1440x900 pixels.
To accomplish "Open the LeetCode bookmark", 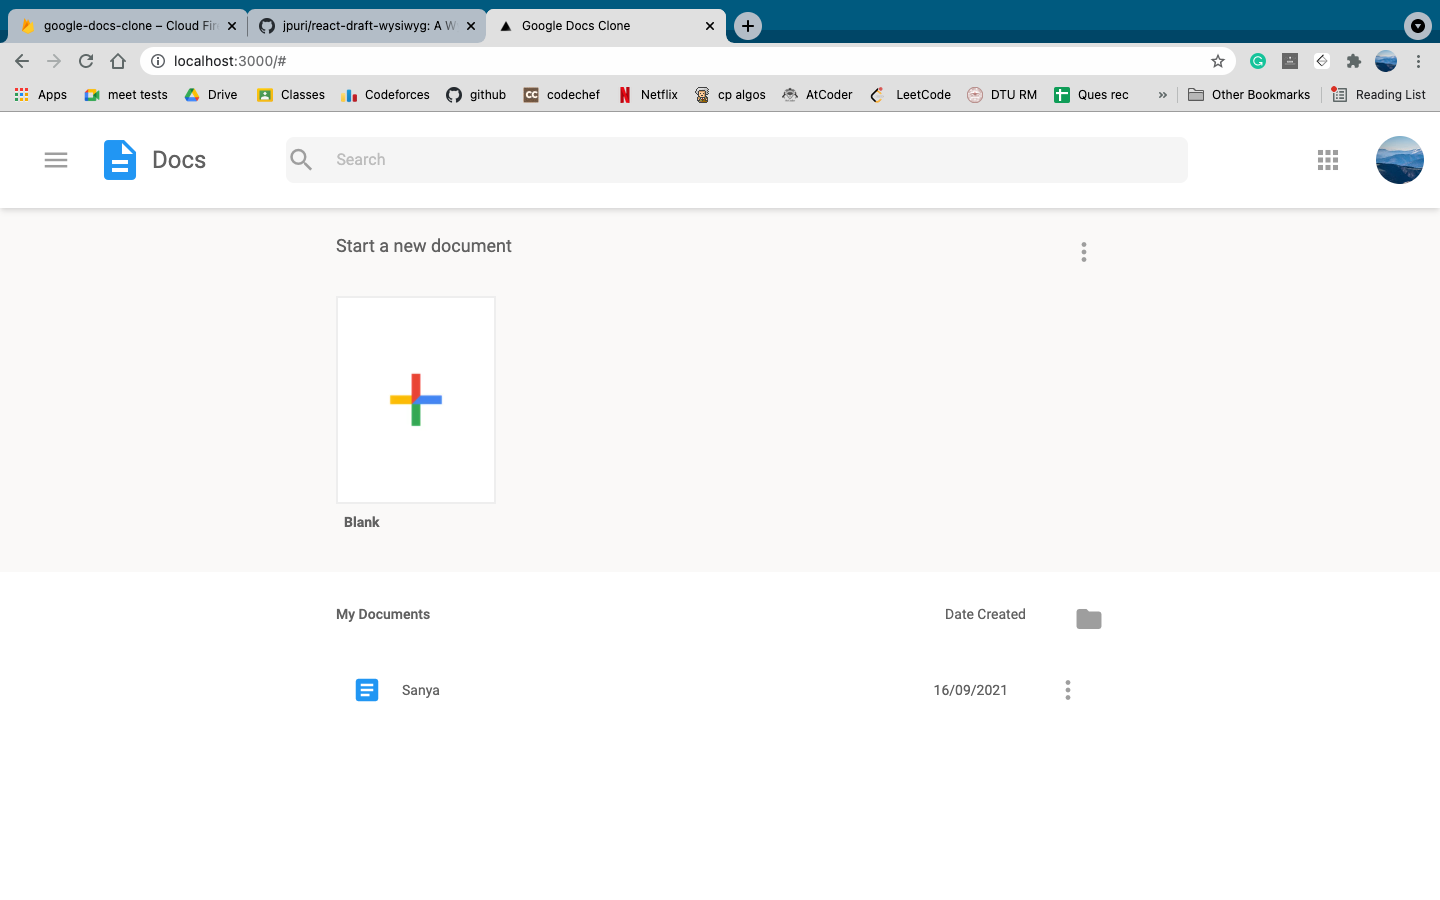I will [x=910, y=95].
